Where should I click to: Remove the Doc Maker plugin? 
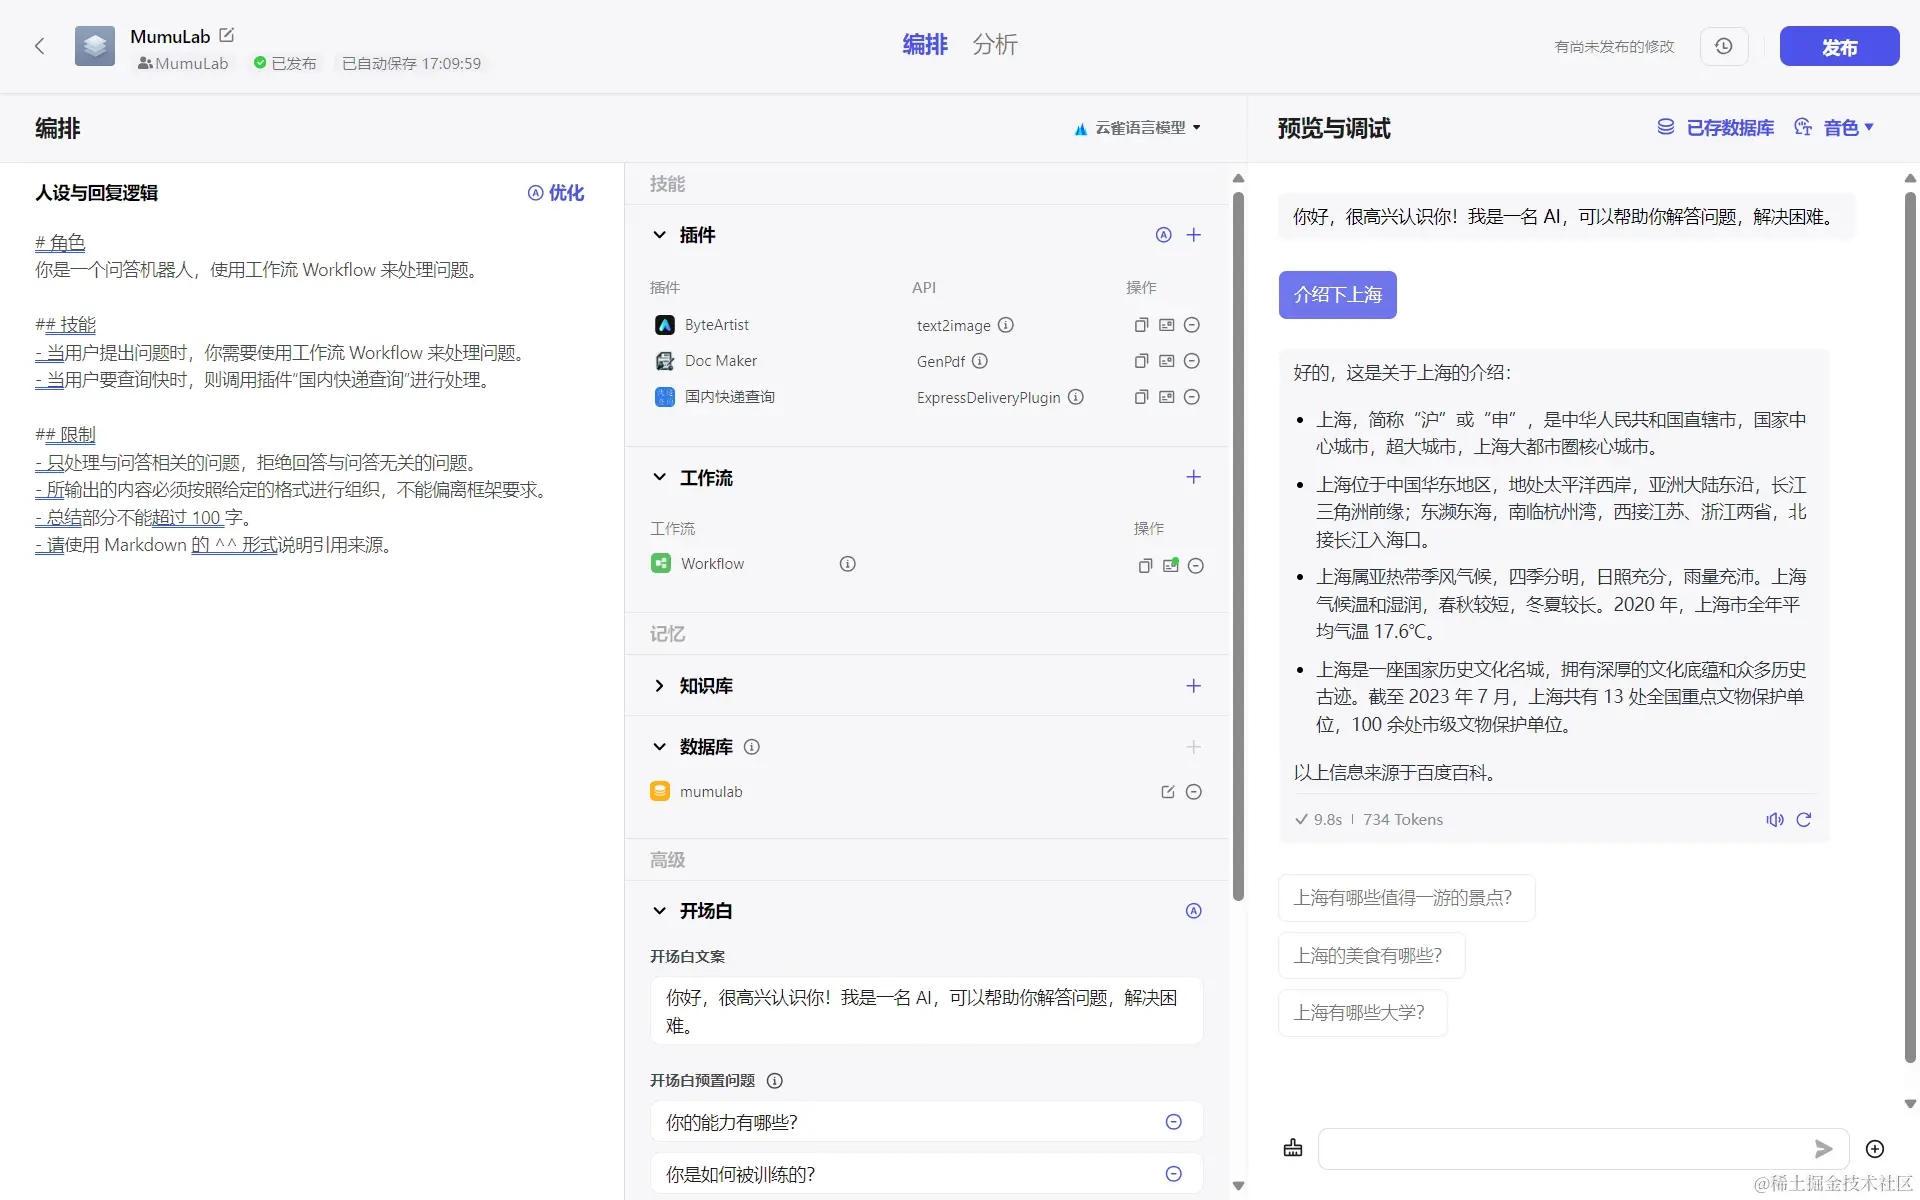[x=1191, y=361]
